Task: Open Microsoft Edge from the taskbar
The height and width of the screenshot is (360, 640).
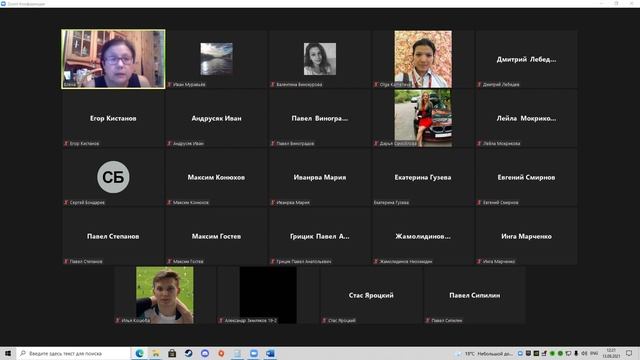Action: [139, 353]
